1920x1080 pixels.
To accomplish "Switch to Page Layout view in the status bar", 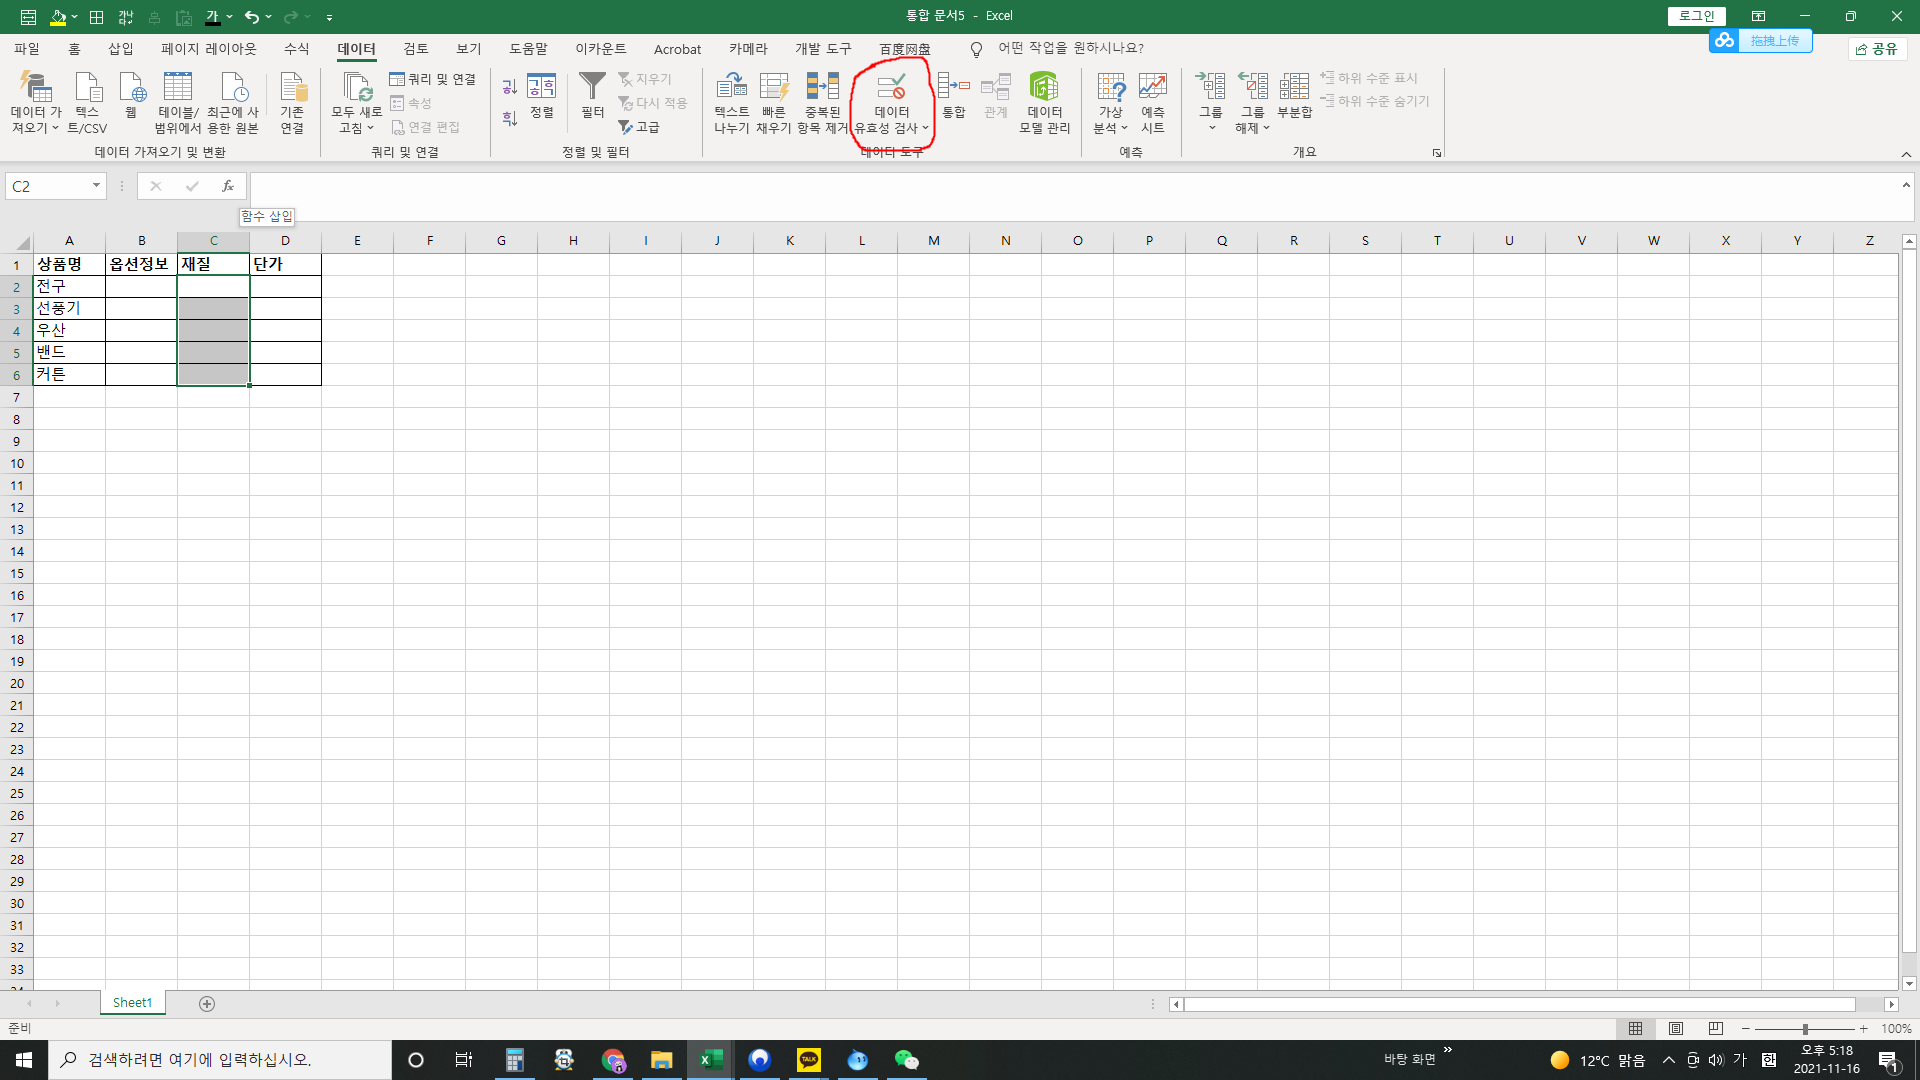I will coord(1676,1028).
